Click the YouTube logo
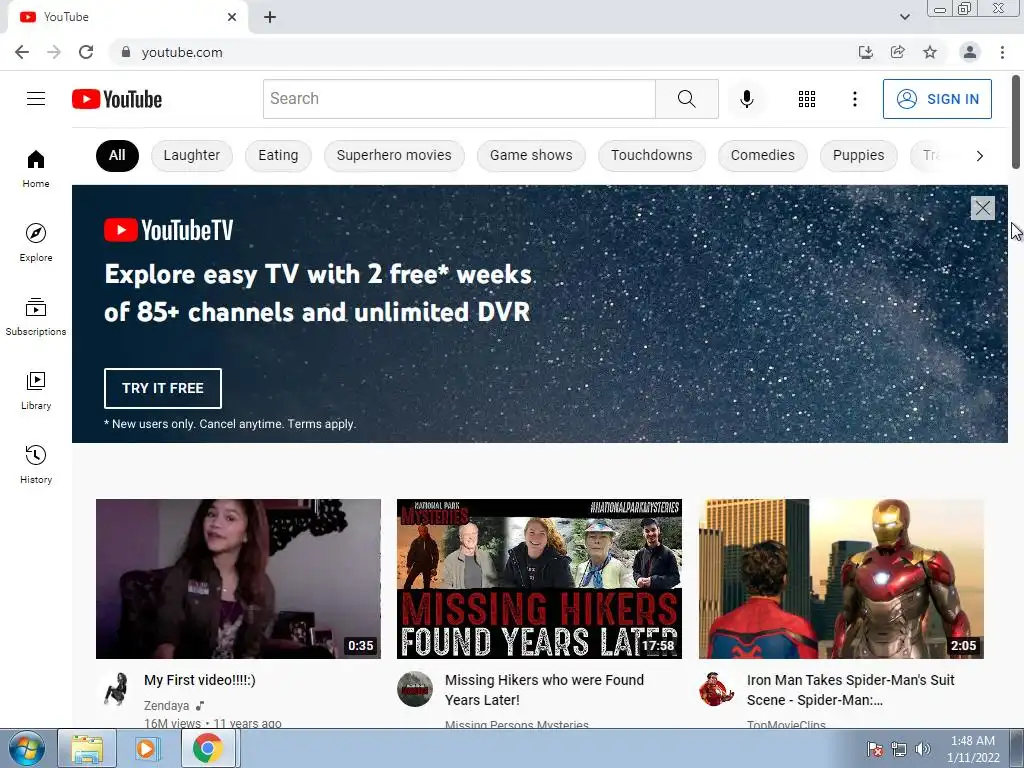The width and height of the screenshot is (1024, 768). pyautogui.click(x=117, y=99)
